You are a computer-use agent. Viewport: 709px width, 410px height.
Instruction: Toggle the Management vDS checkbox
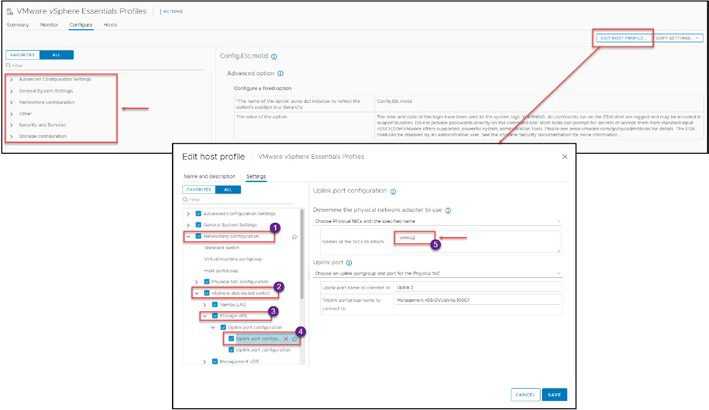pos(215,362)
